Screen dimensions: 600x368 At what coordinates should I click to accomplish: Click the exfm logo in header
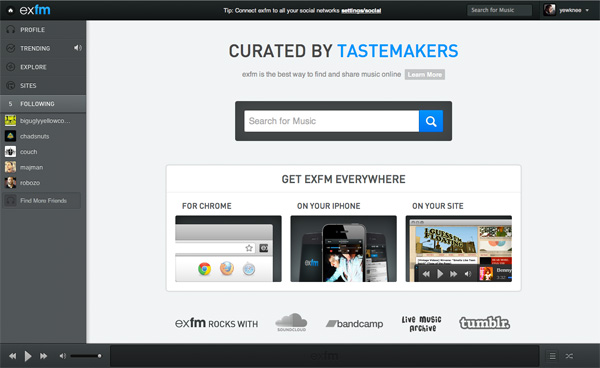click(35, 10)
